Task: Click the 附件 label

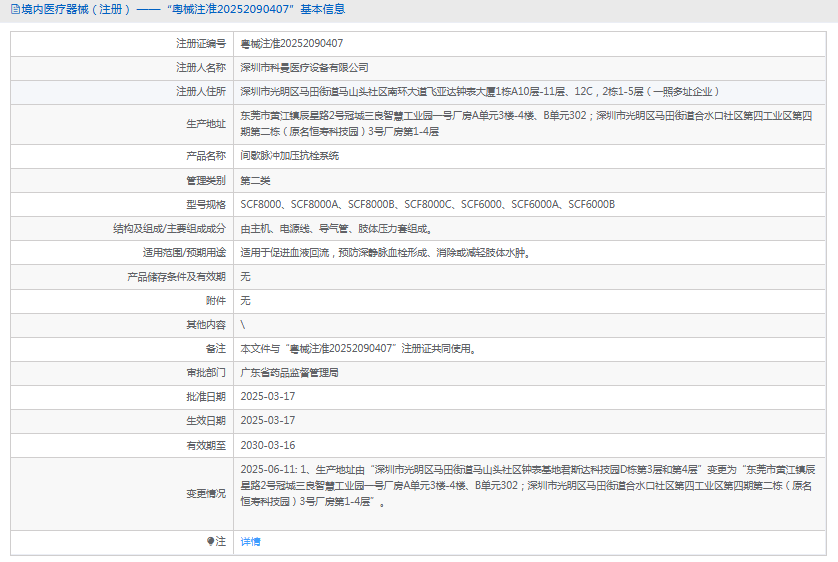Action: point(216,301)
